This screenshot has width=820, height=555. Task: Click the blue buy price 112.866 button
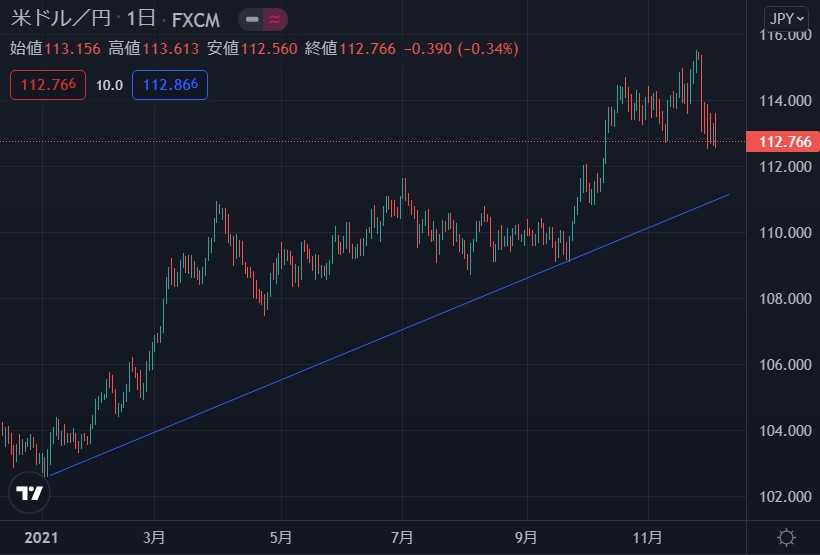coord(170,85)
